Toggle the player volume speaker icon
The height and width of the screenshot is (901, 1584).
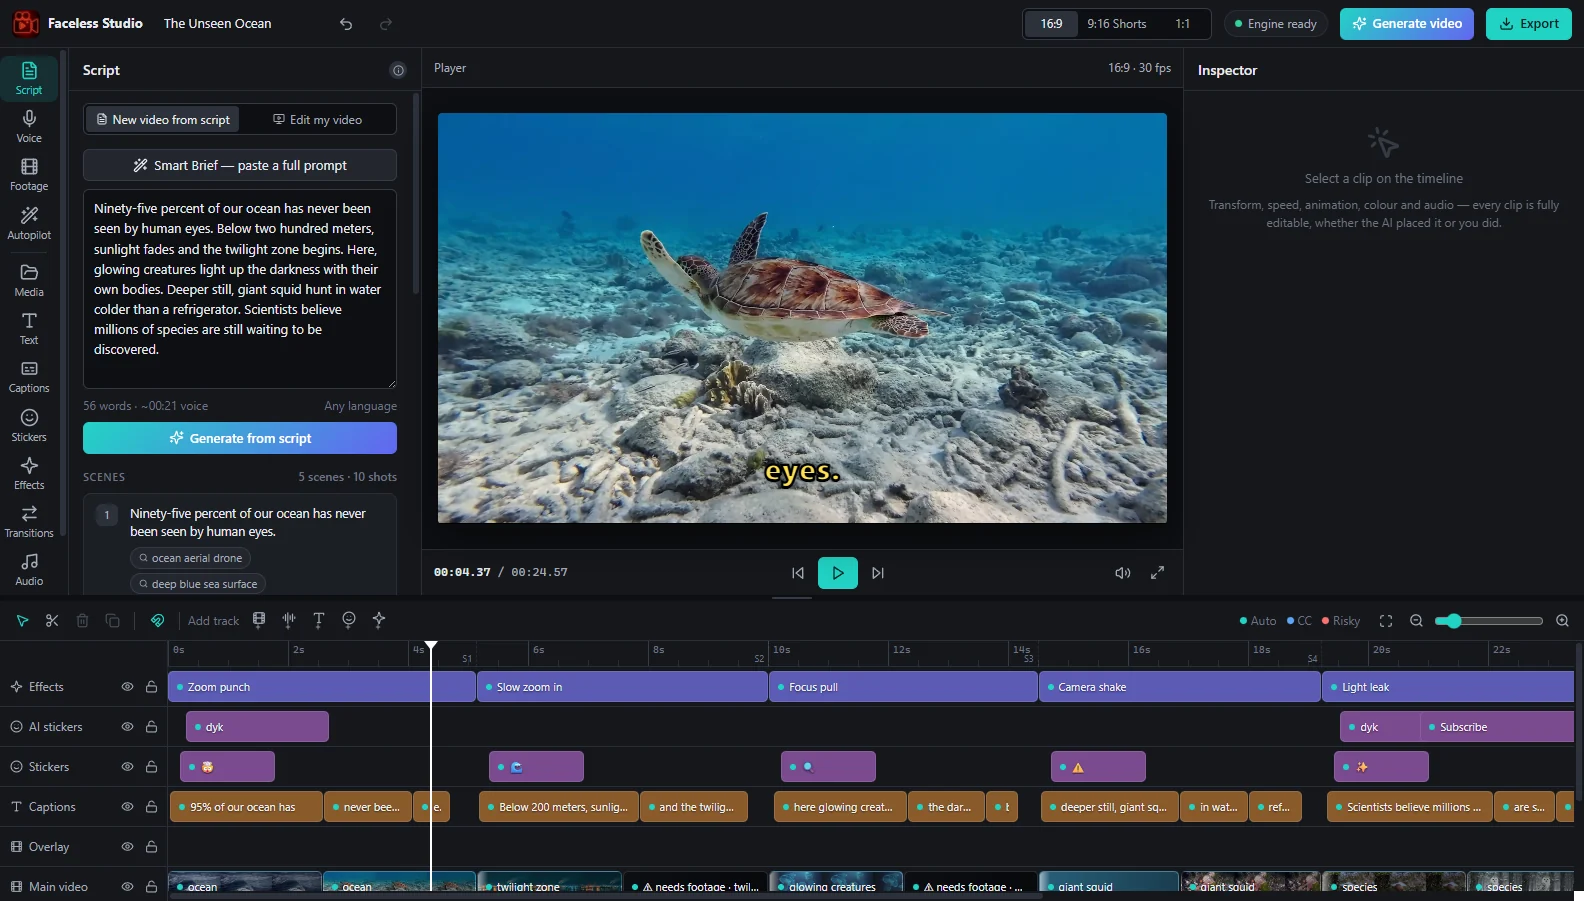(x=1123, y=573)
